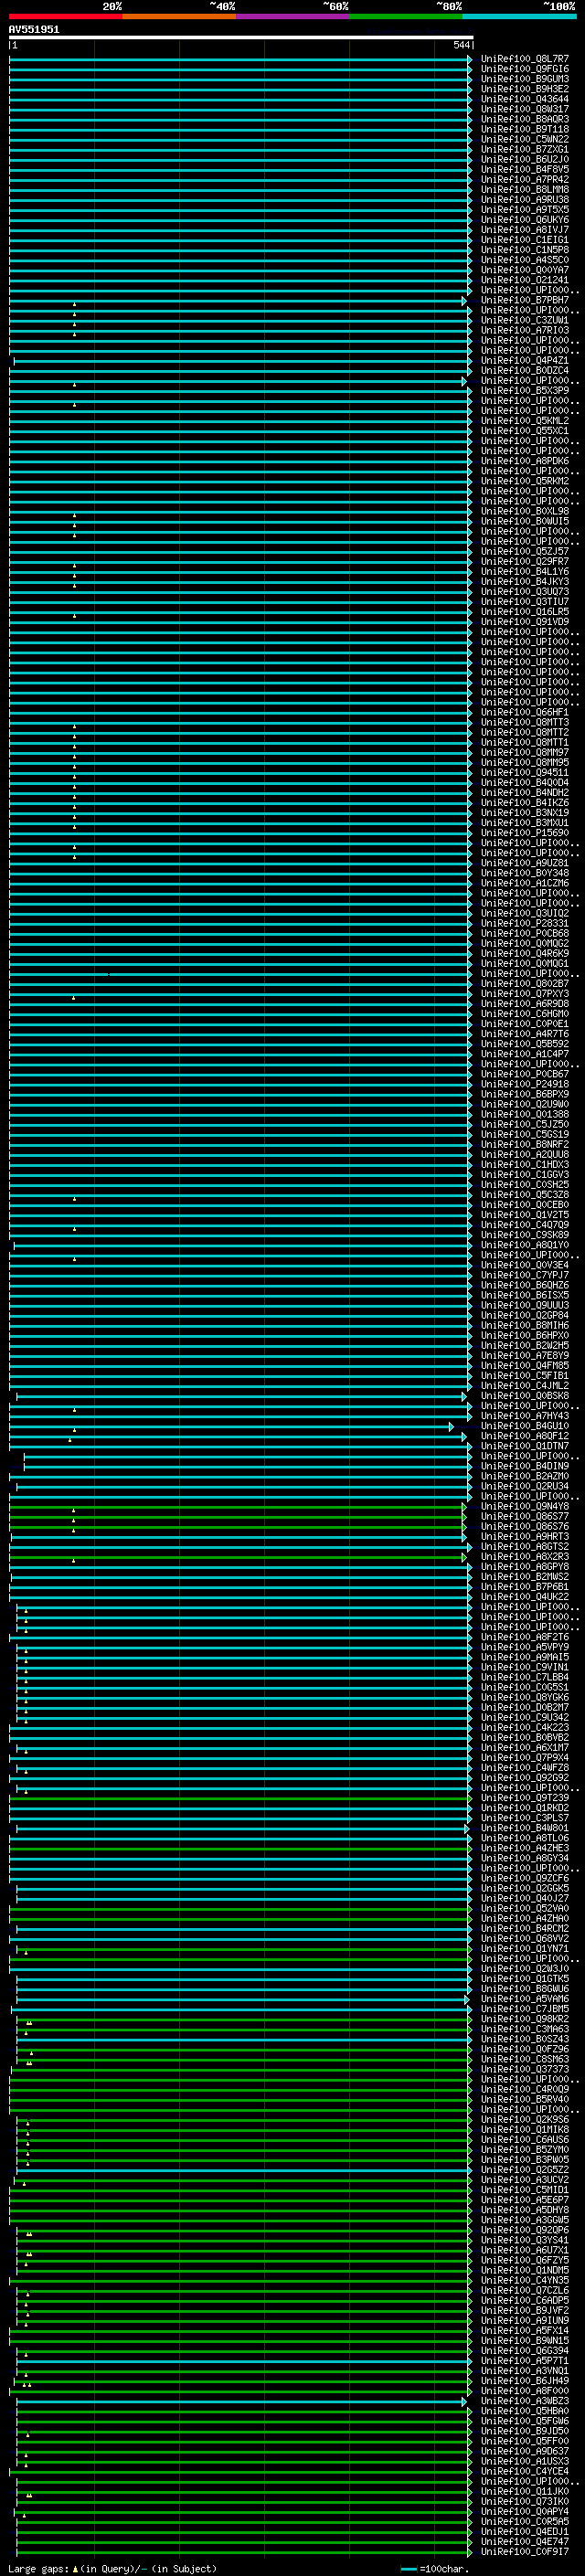Open hit UniRef100_B8AQR3

point(525,119)
